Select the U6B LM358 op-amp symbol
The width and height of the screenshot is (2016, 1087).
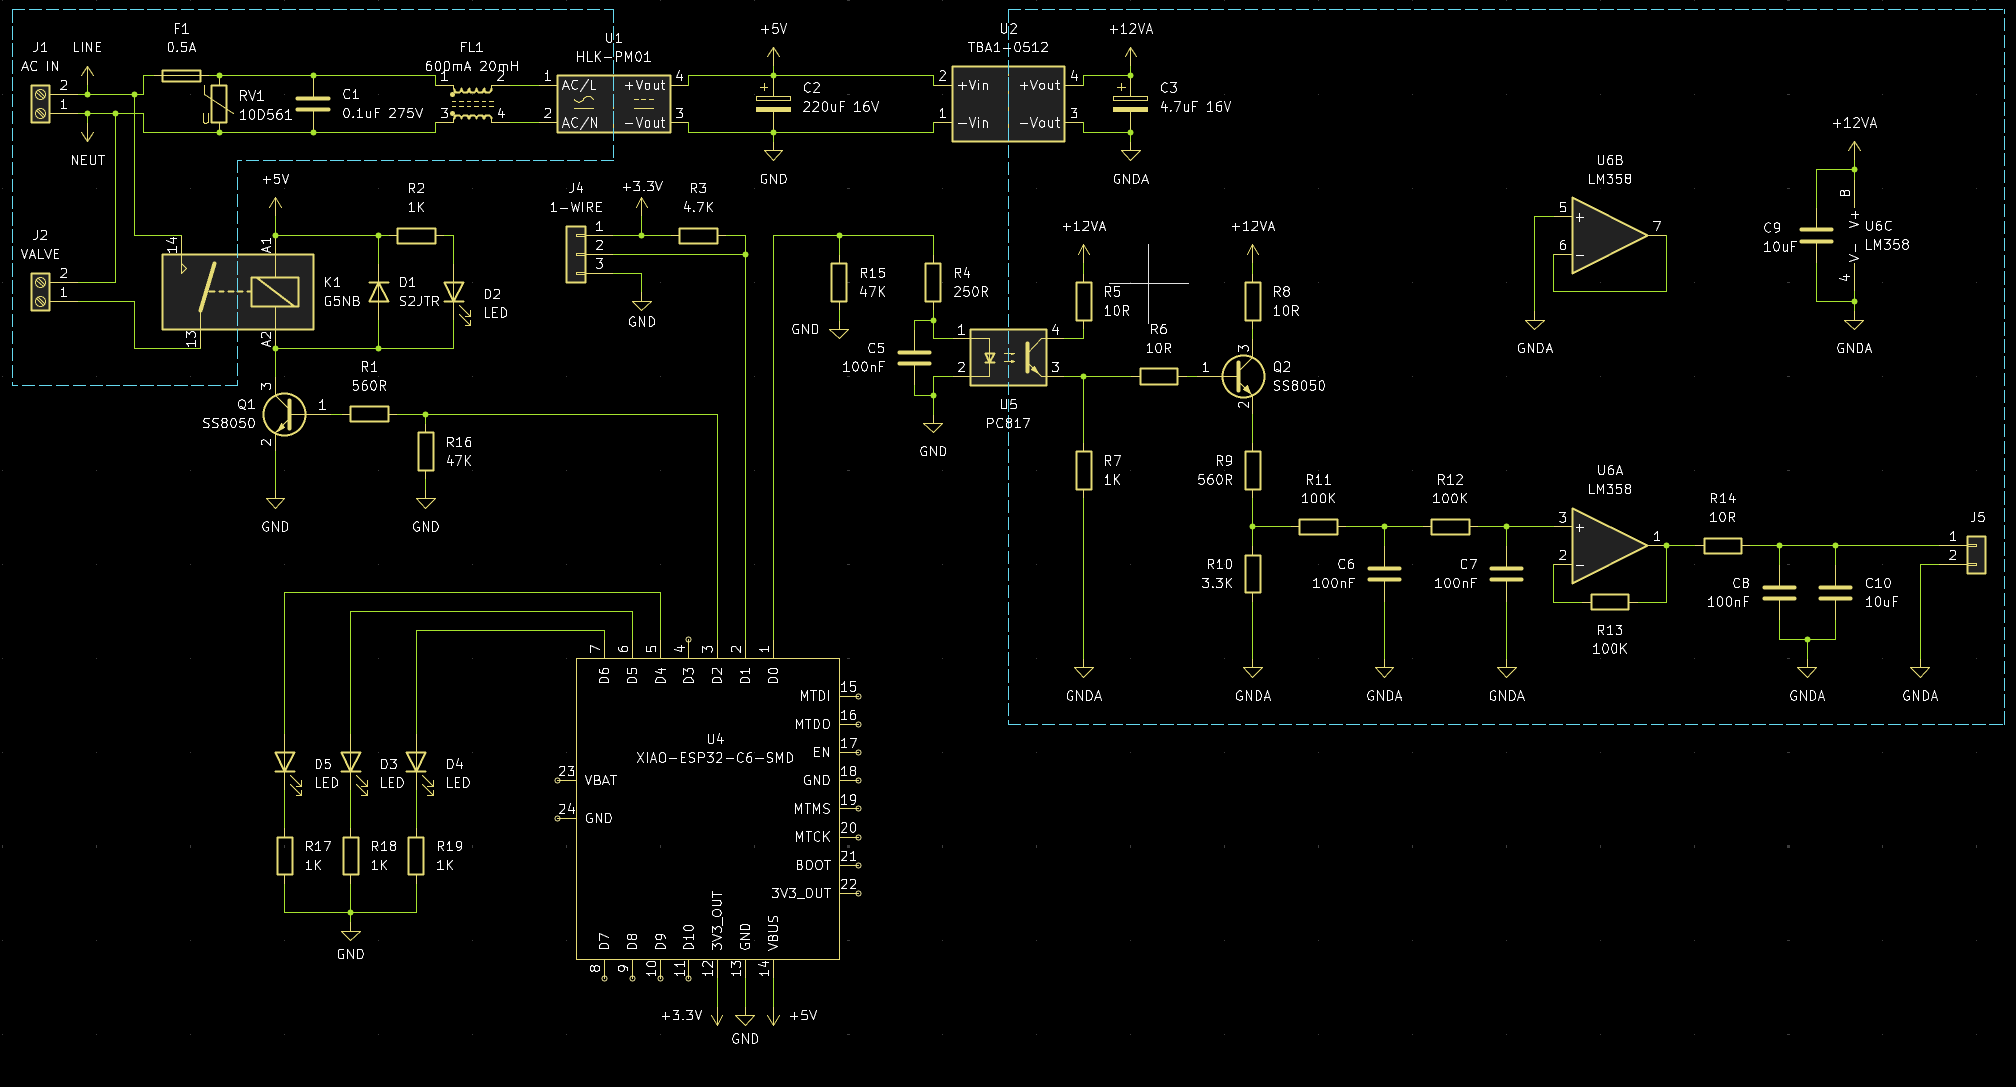point(1609,236)
